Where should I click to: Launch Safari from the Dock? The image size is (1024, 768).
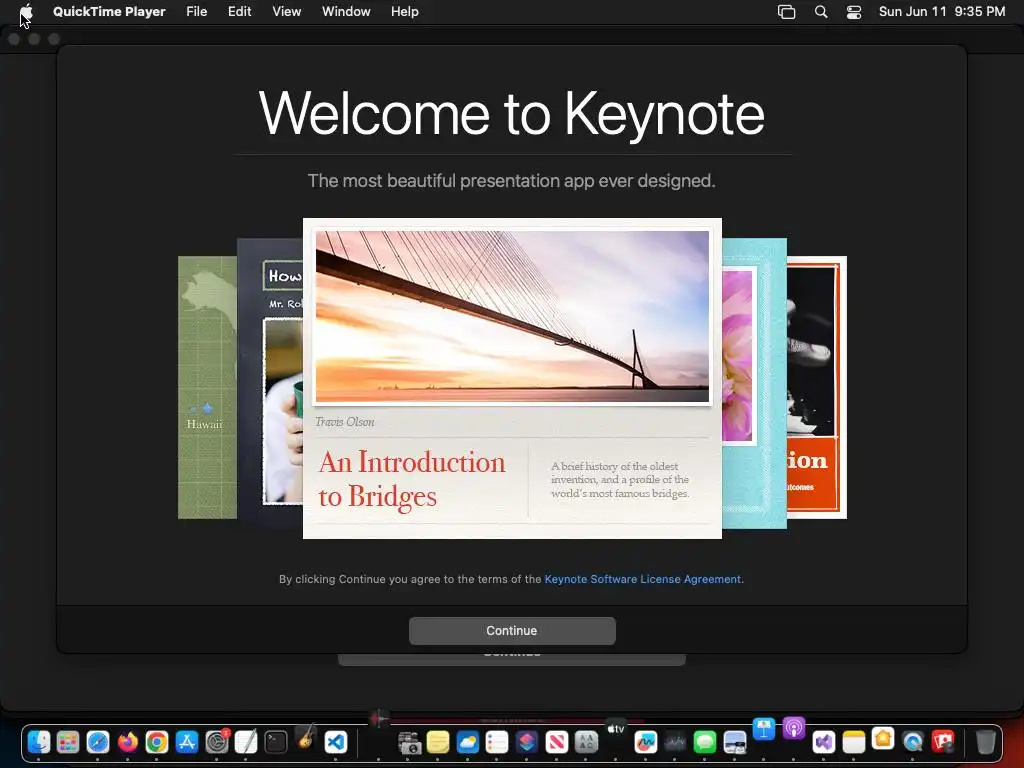[x=98, y=742]
